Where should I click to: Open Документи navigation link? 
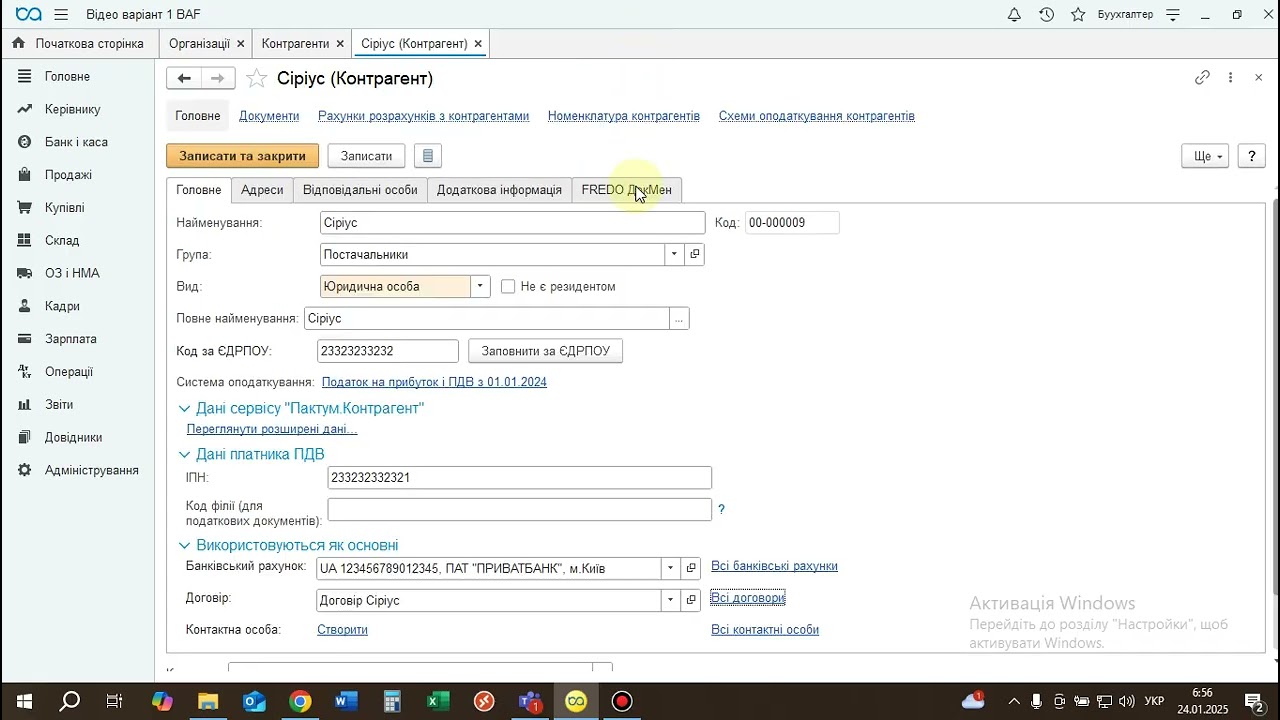(269, 116)
